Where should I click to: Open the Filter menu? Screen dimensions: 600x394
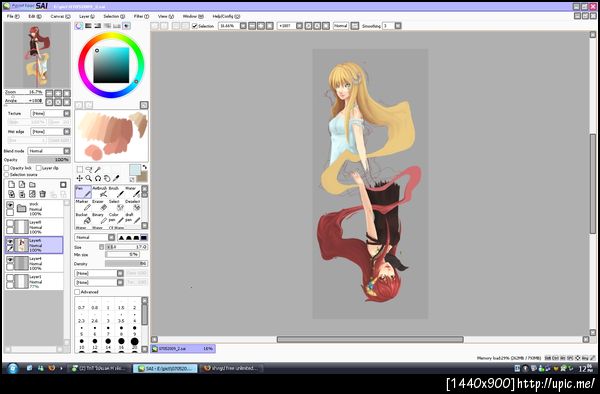141,16
